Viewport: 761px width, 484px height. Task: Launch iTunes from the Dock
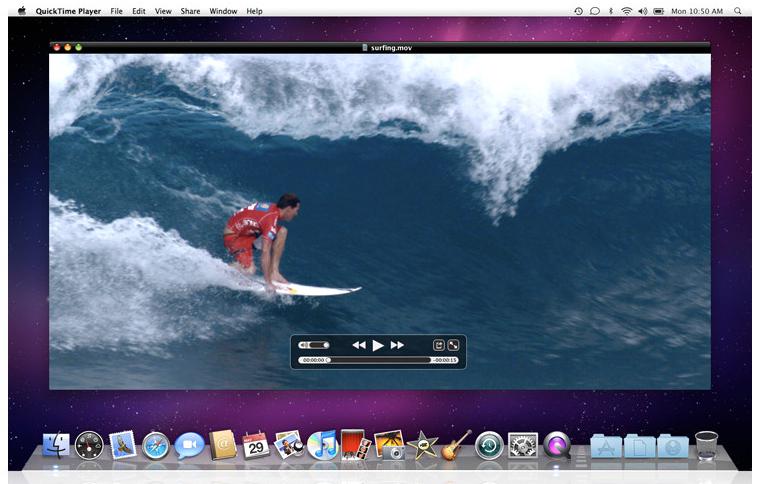pos(322,445)
